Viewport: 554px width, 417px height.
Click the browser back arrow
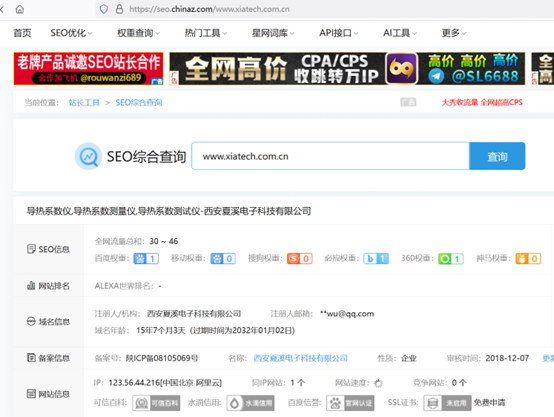point(2,9)
